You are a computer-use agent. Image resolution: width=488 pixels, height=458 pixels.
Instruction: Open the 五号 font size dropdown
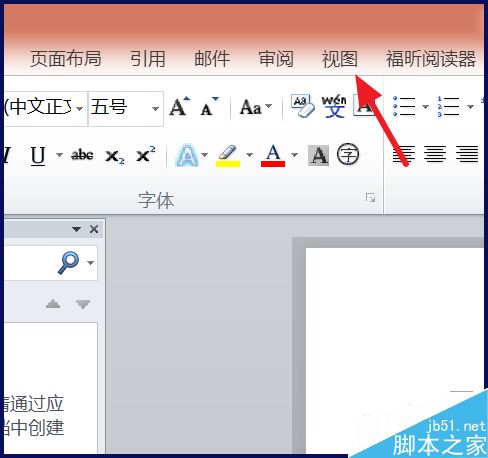coord(155,109)
